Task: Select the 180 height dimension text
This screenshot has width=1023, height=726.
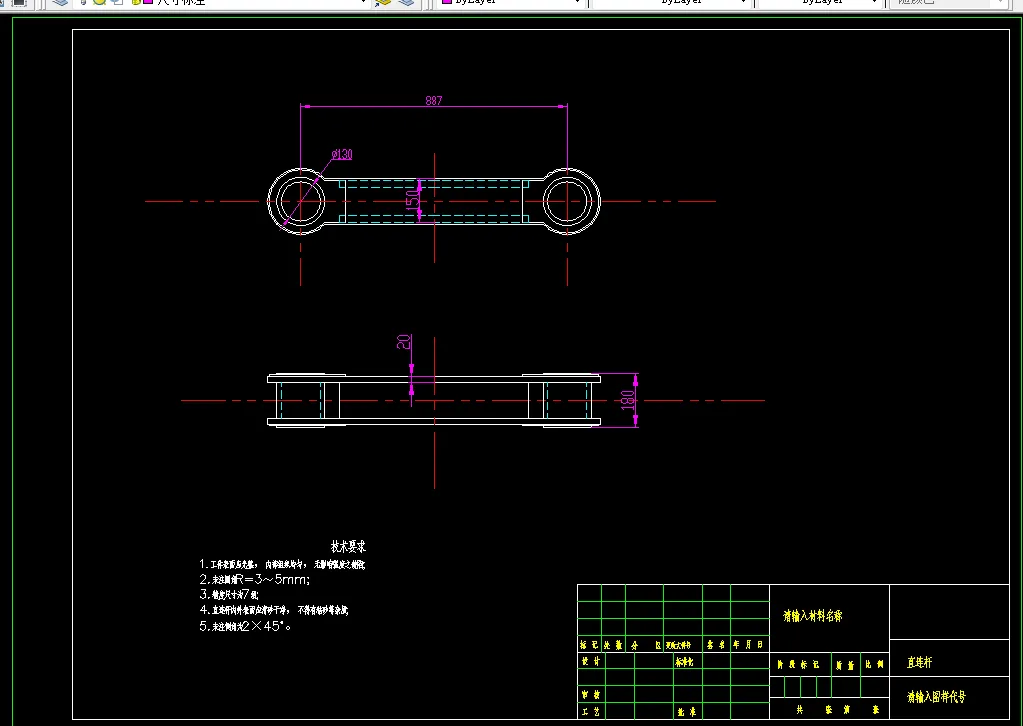Action: [627, 400]
